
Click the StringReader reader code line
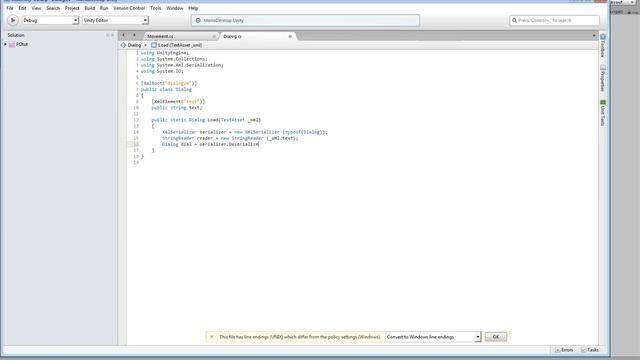click(x=230, y=138)
